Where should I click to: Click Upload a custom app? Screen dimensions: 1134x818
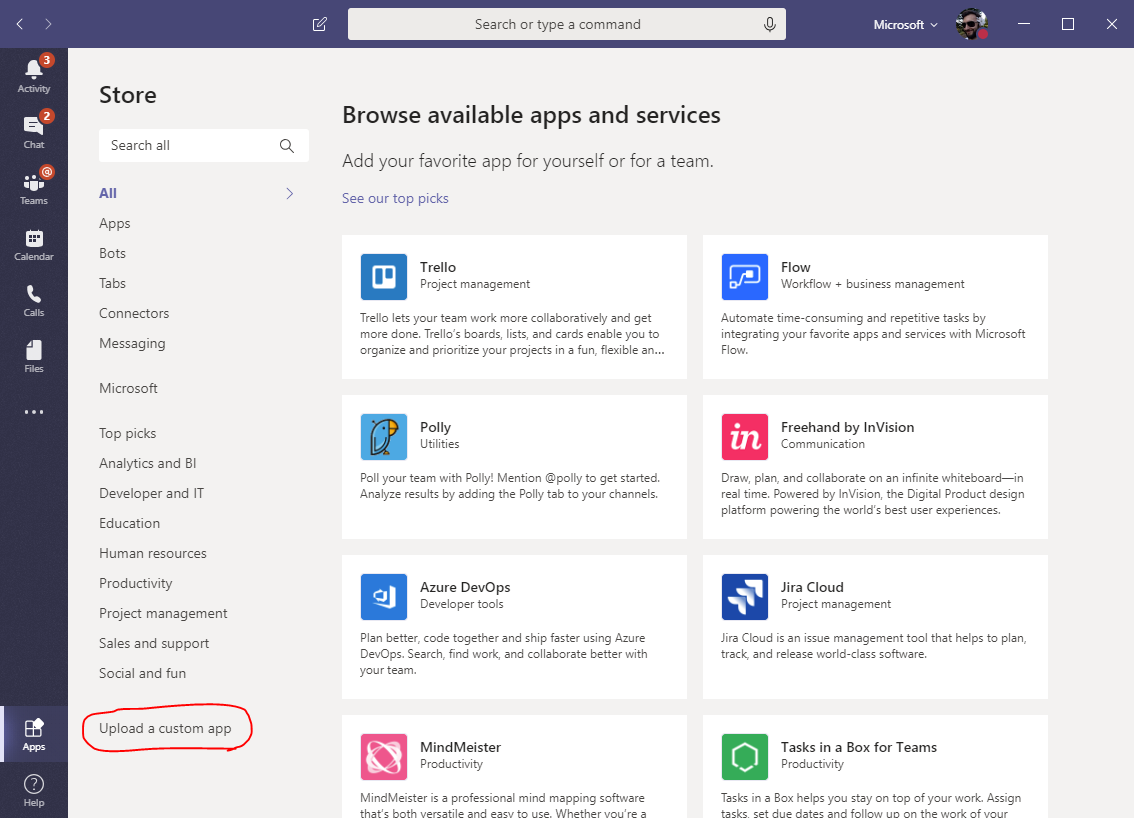pyautogui.click(x=165, y=728)
